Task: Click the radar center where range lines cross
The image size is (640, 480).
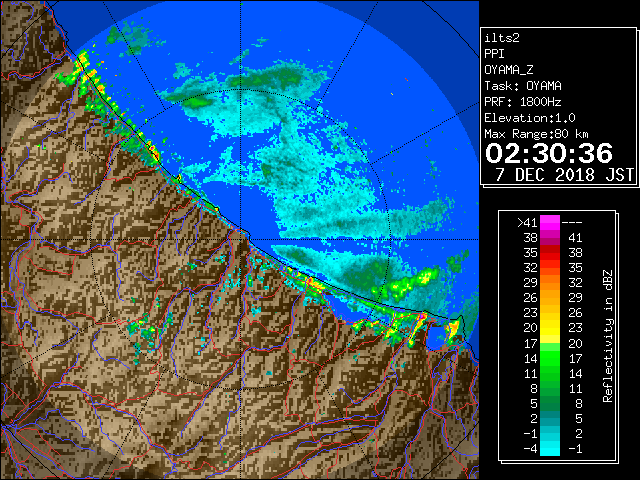Action: click(241, 240)
